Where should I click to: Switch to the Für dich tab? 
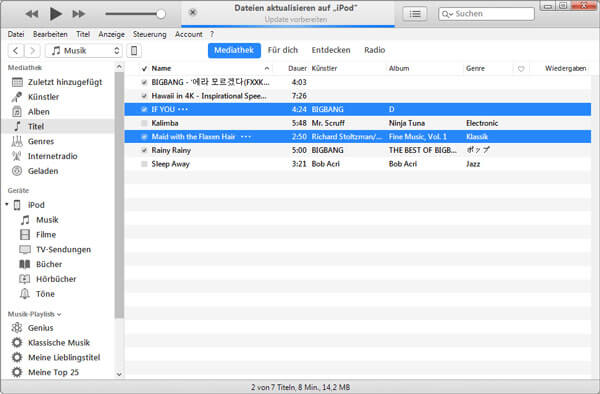click(x=283, y=50)
